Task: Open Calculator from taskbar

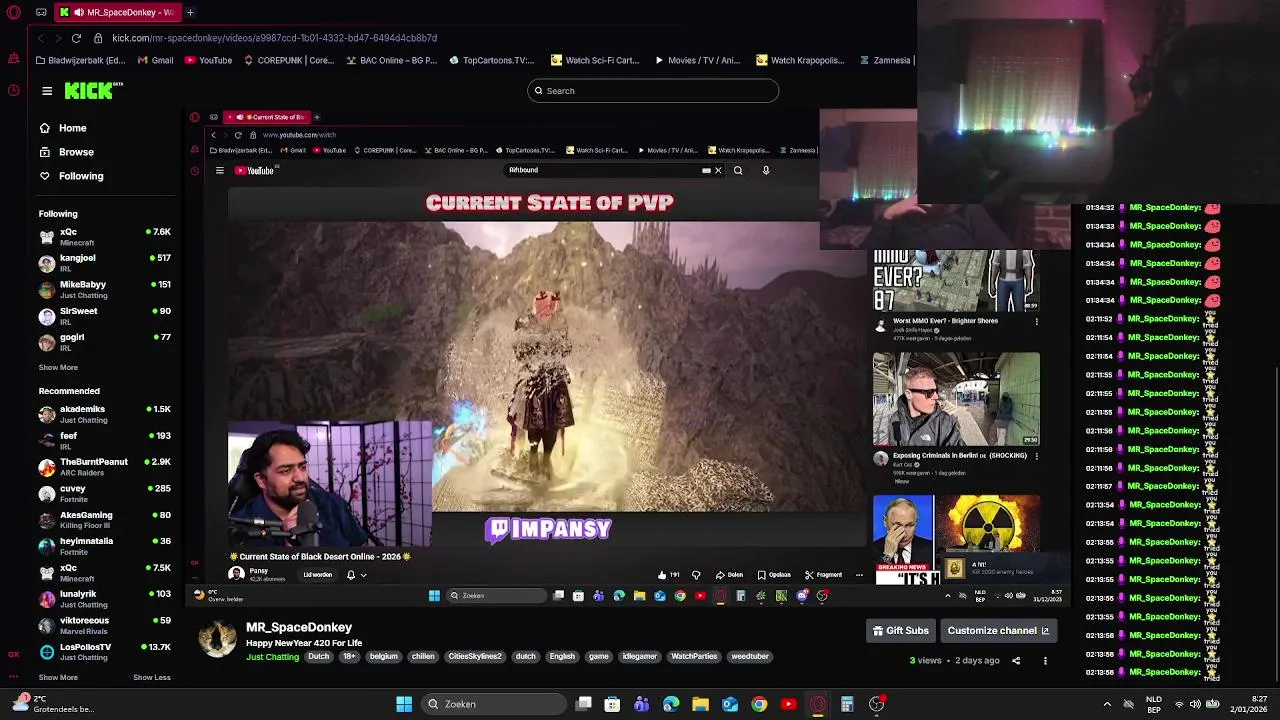Action: click(847, 704)
